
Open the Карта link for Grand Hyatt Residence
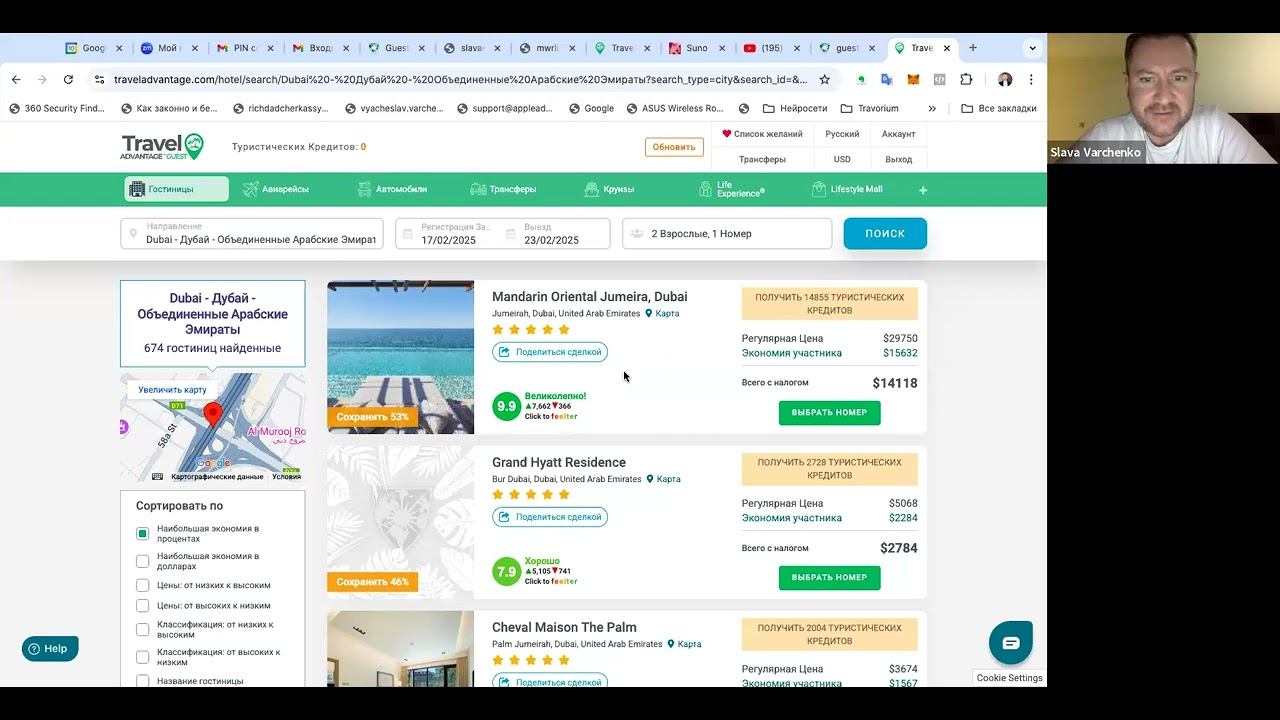pos(663,479)
